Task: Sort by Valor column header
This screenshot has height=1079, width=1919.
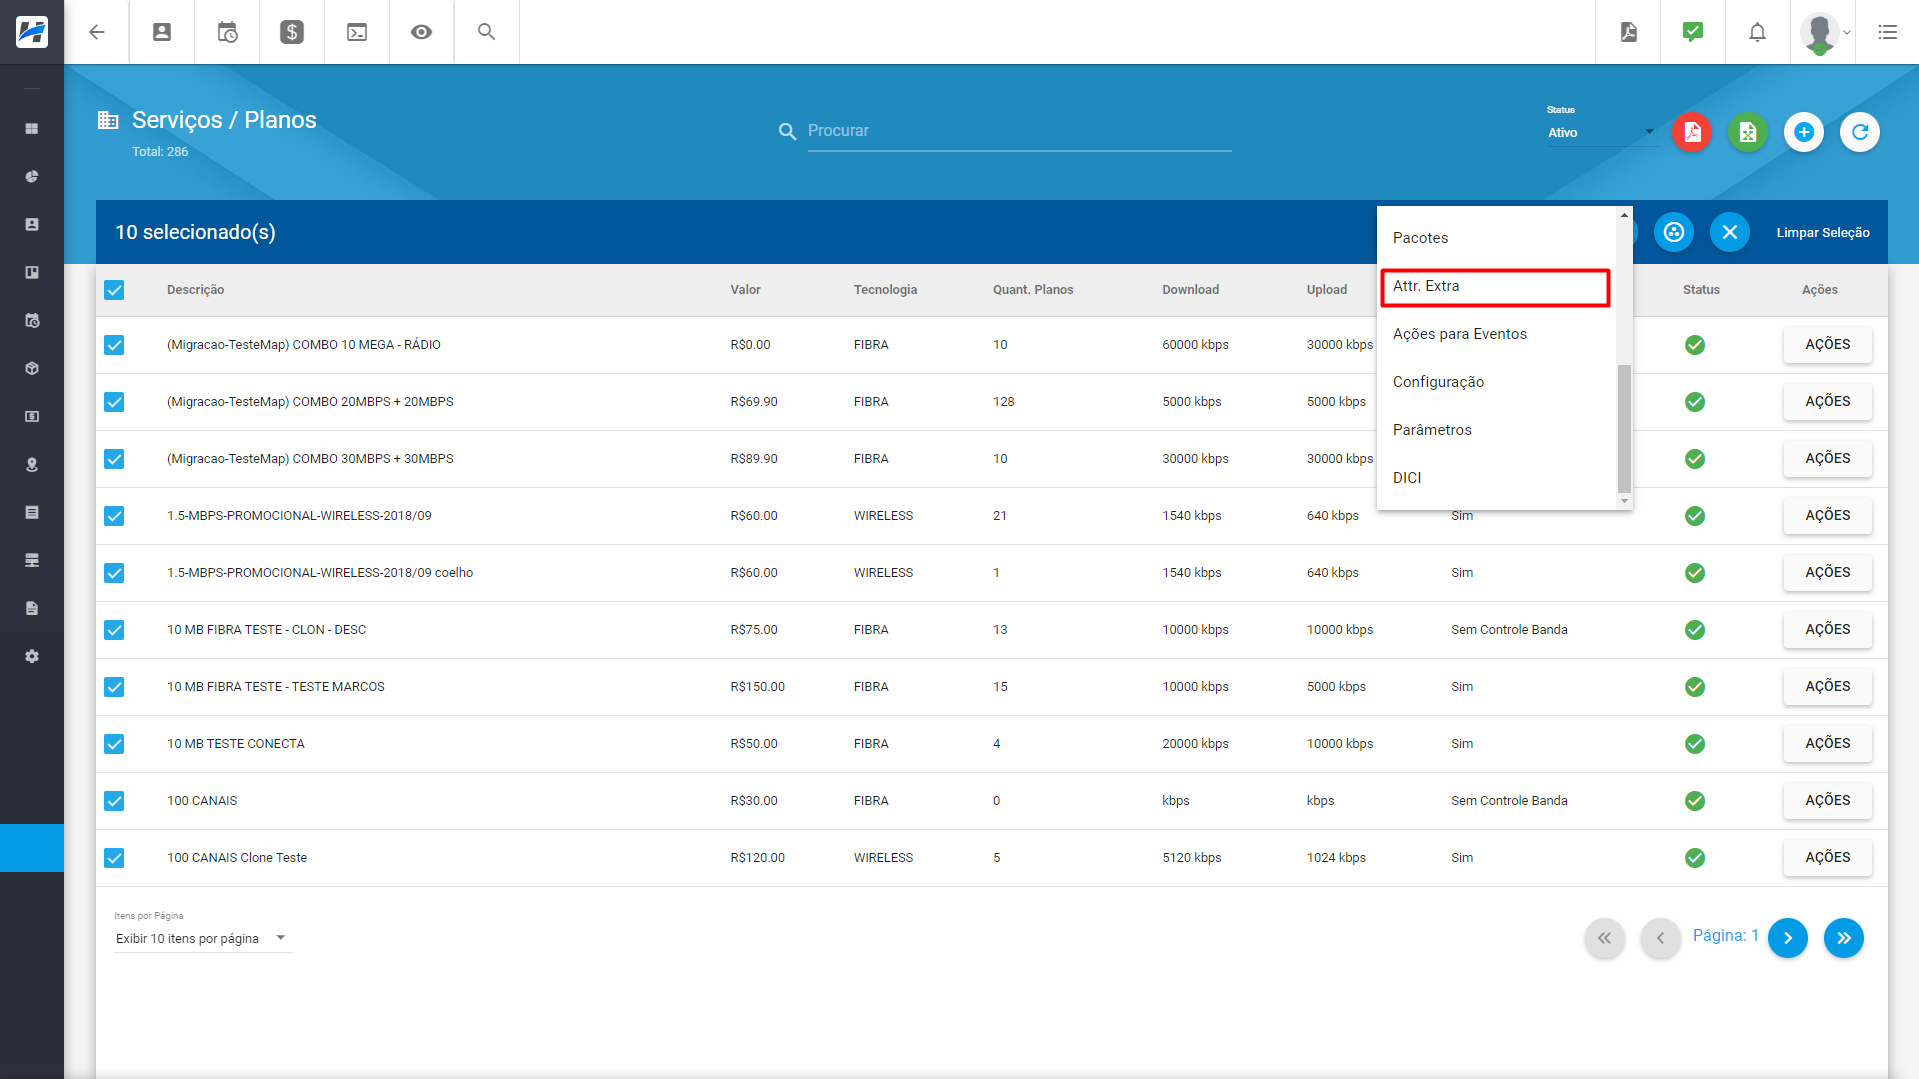Action: [x=745, y=290]
